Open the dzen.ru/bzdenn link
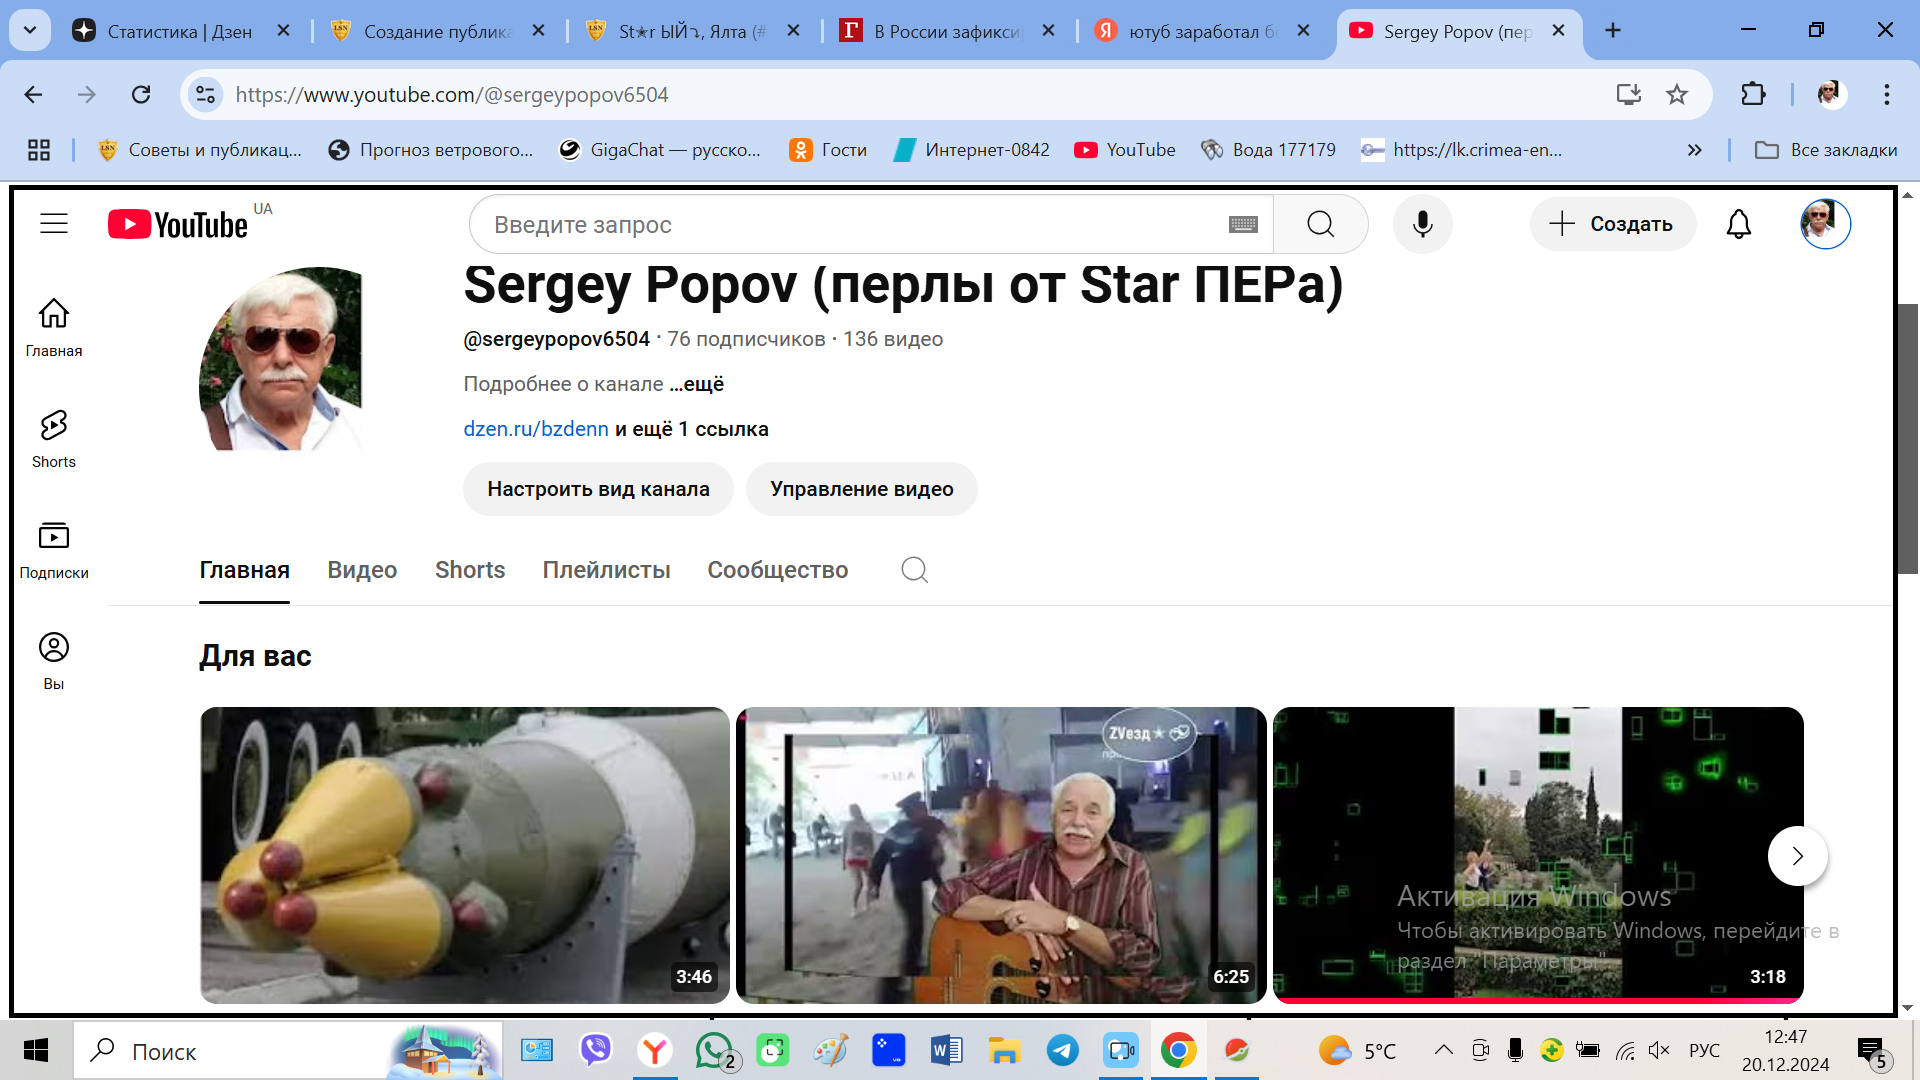Screen dimensions: 1920x1080 click(536, 428)
